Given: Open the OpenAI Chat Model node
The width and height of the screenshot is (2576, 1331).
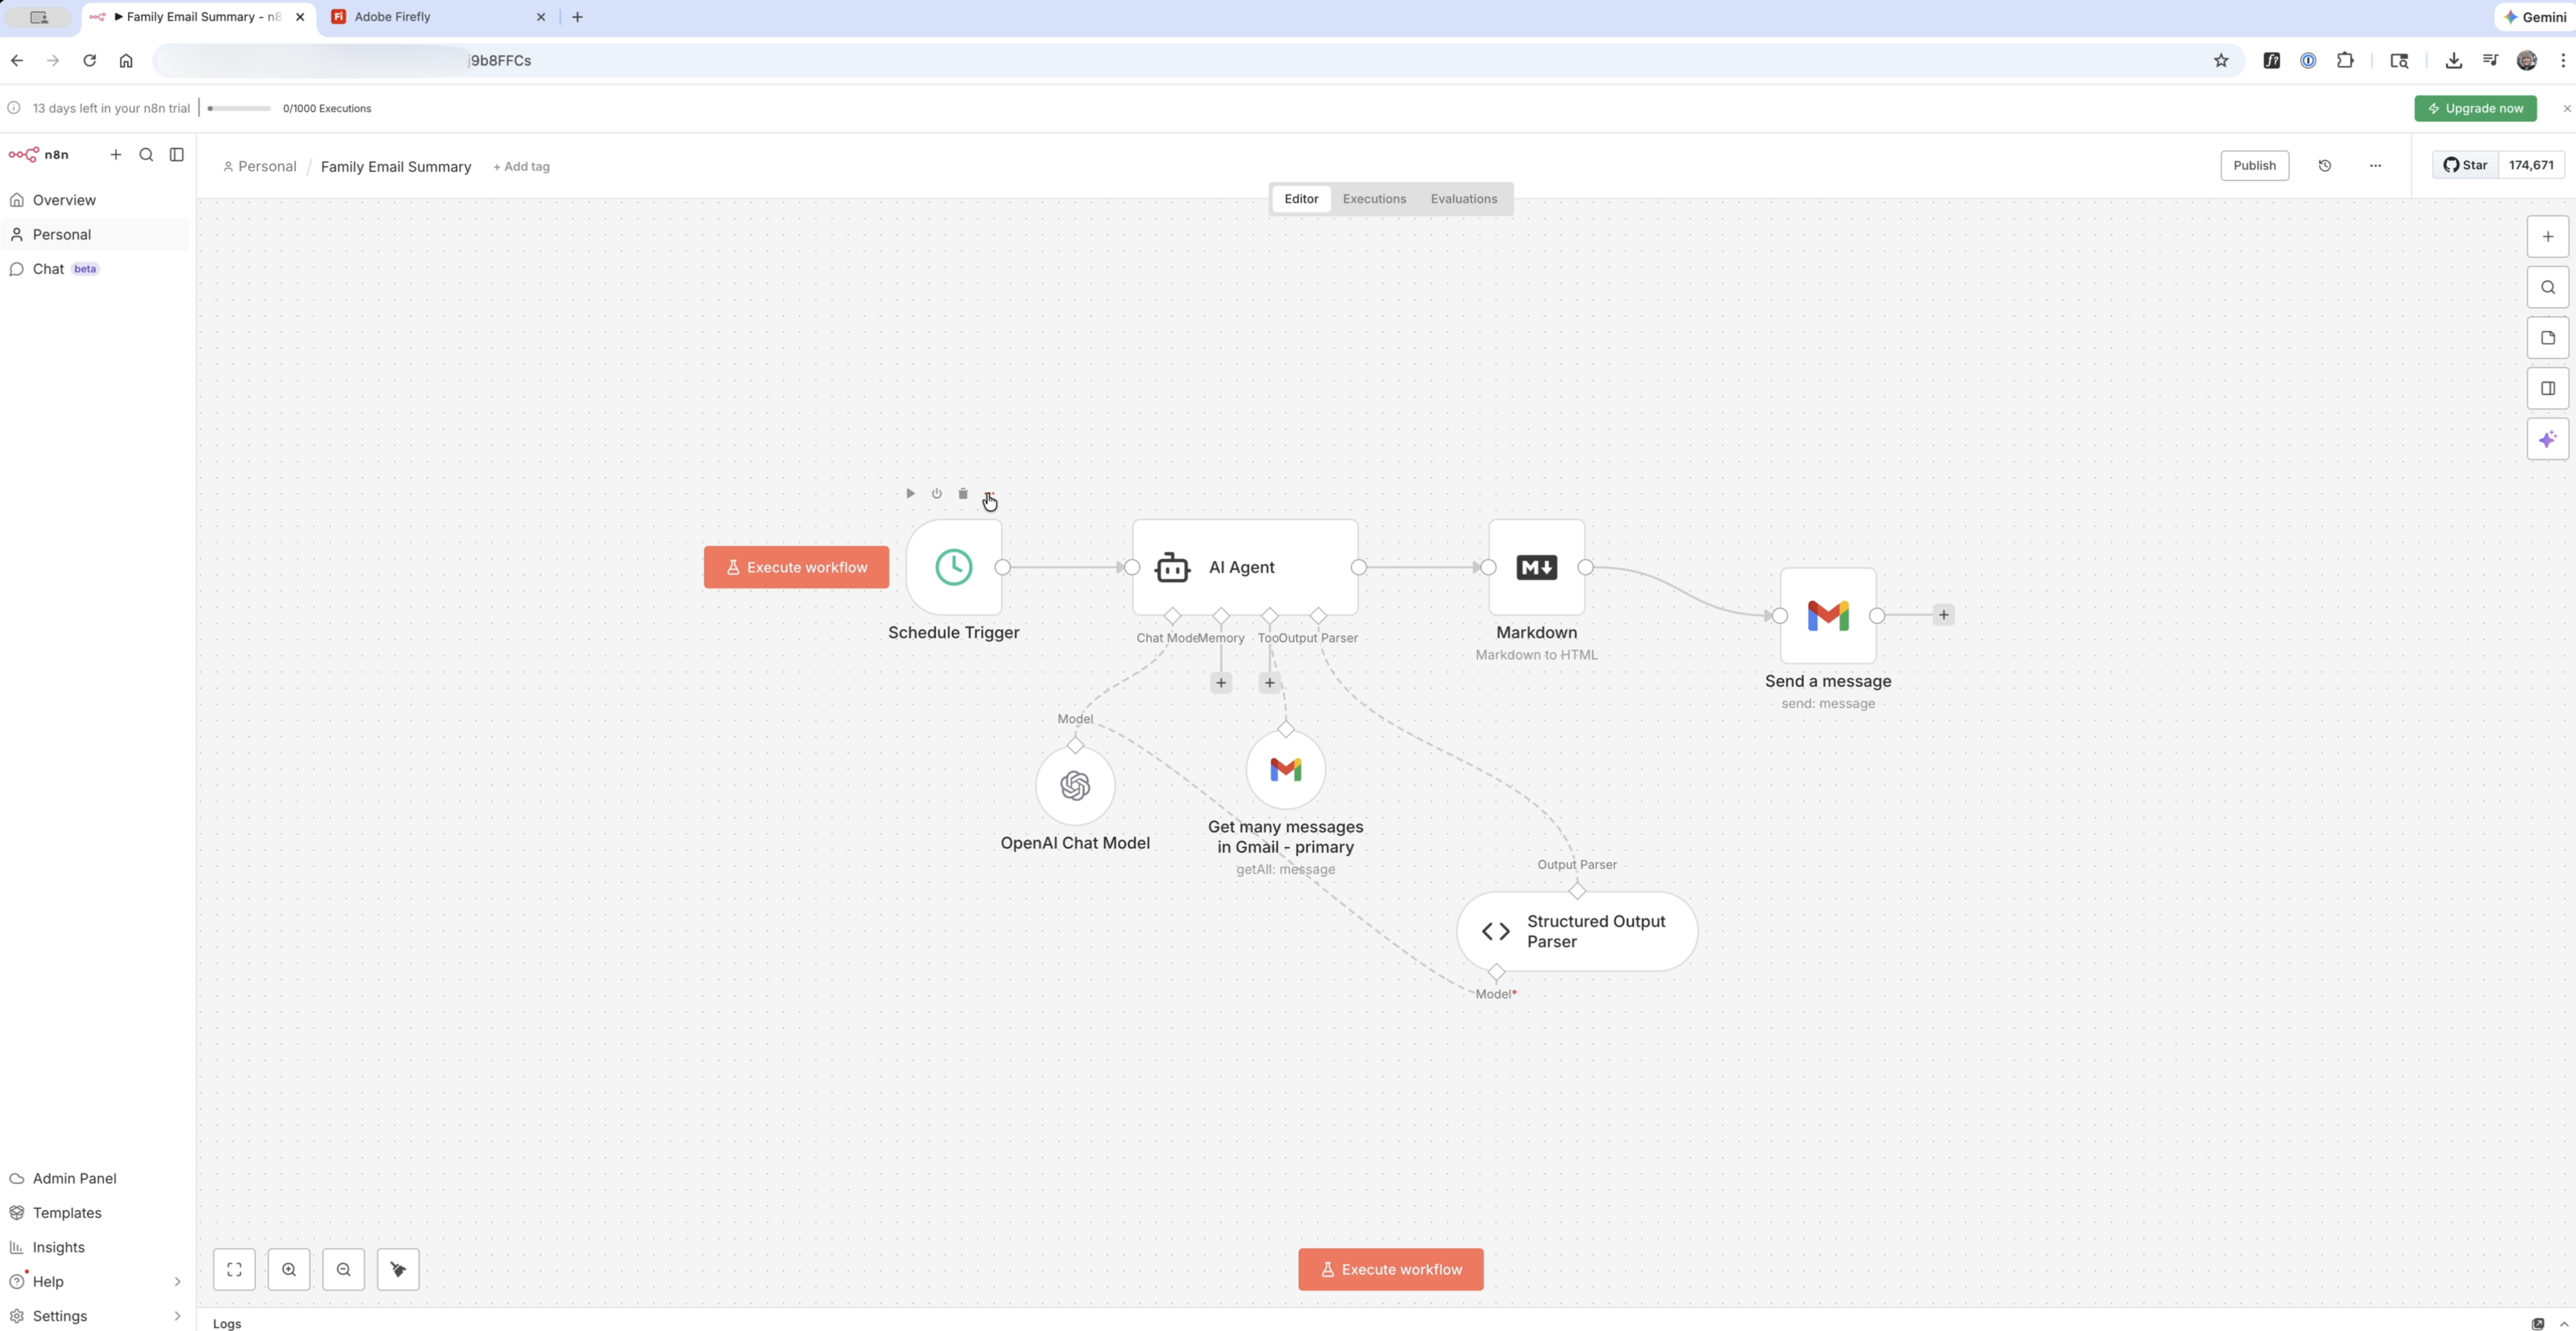Looking at the screenshot, I should [1075, 786].
